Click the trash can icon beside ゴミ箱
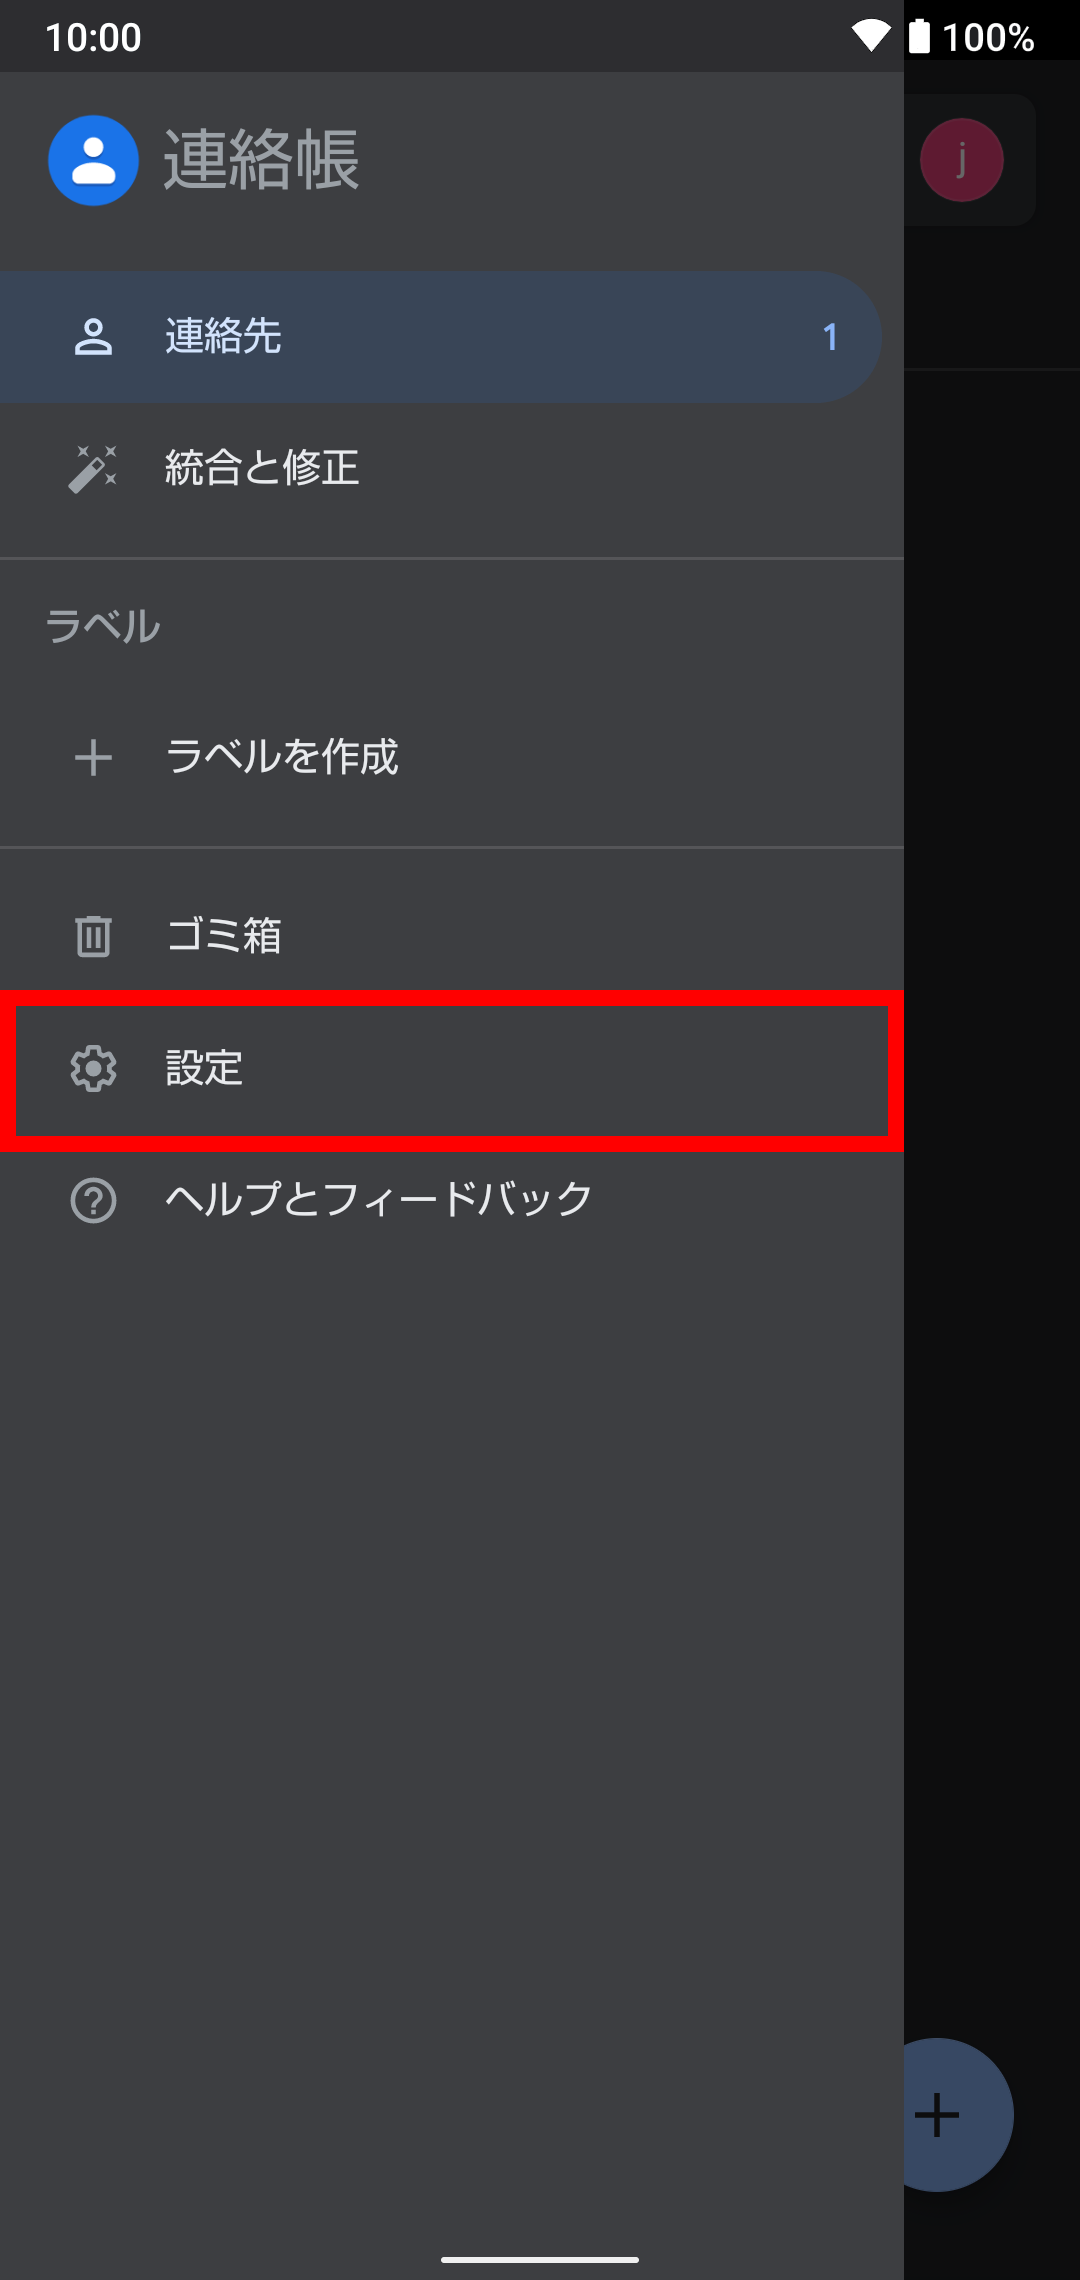 pyautogui.click(x=93, y=936)
